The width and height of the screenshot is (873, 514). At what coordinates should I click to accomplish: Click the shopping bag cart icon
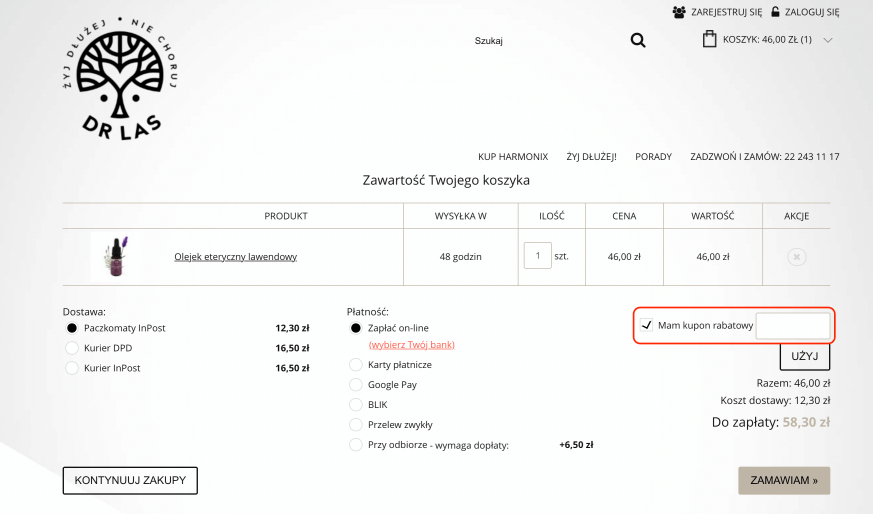tap(709, 39)
